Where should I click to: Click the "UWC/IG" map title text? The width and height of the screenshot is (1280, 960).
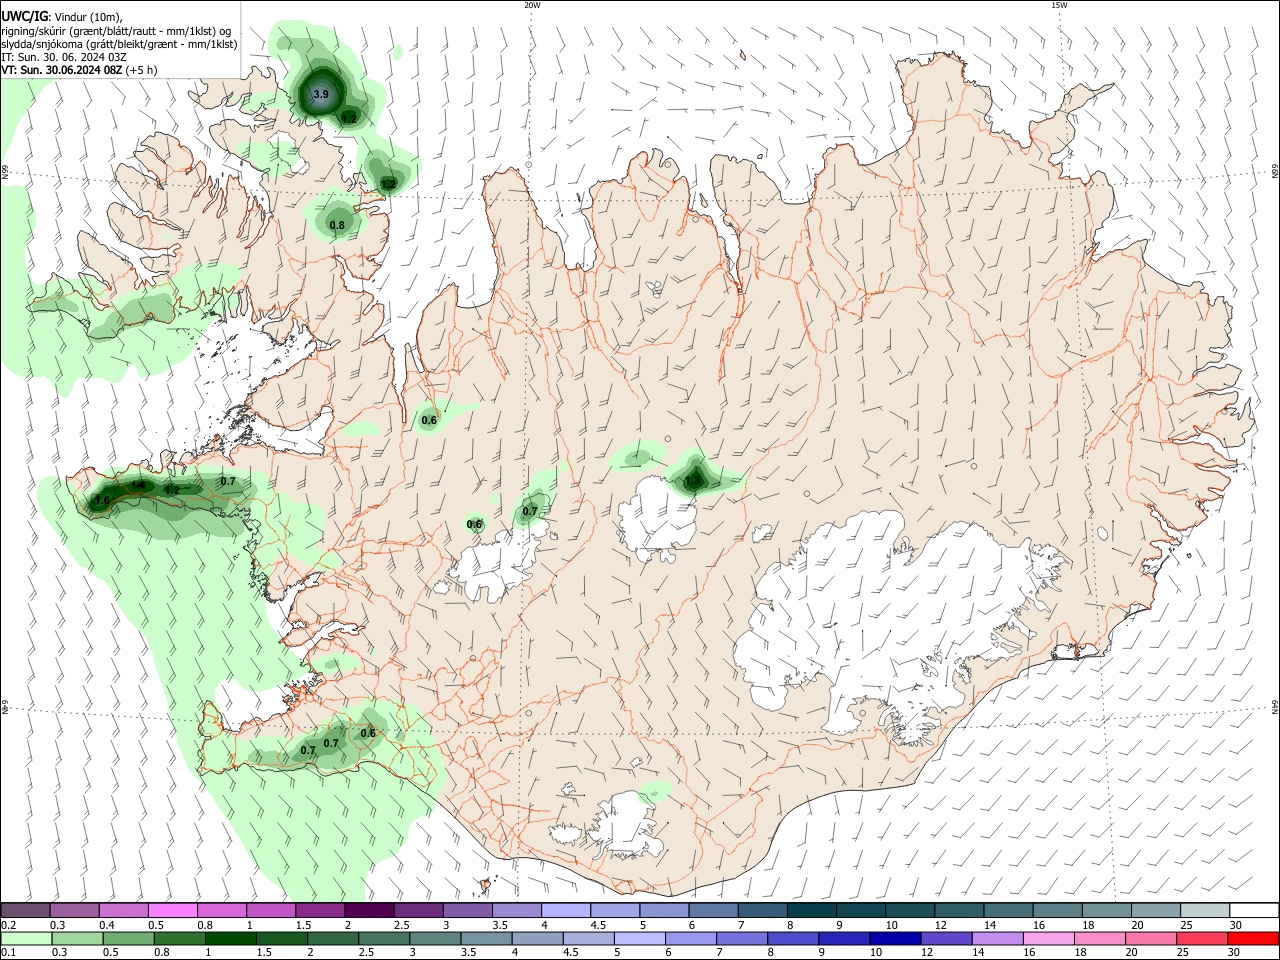(x=24, y=17)
